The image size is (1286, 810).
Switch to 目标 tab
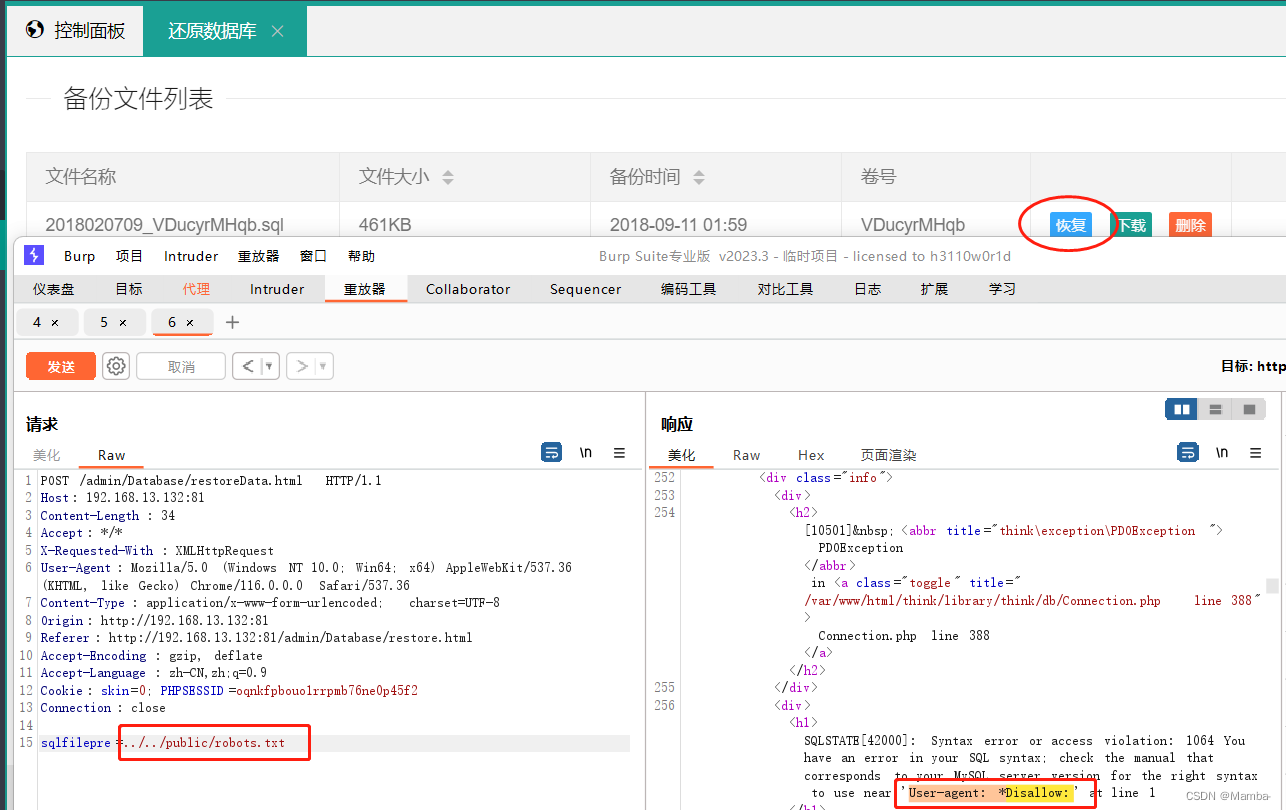pyautogui.click(x=129, y=289)
